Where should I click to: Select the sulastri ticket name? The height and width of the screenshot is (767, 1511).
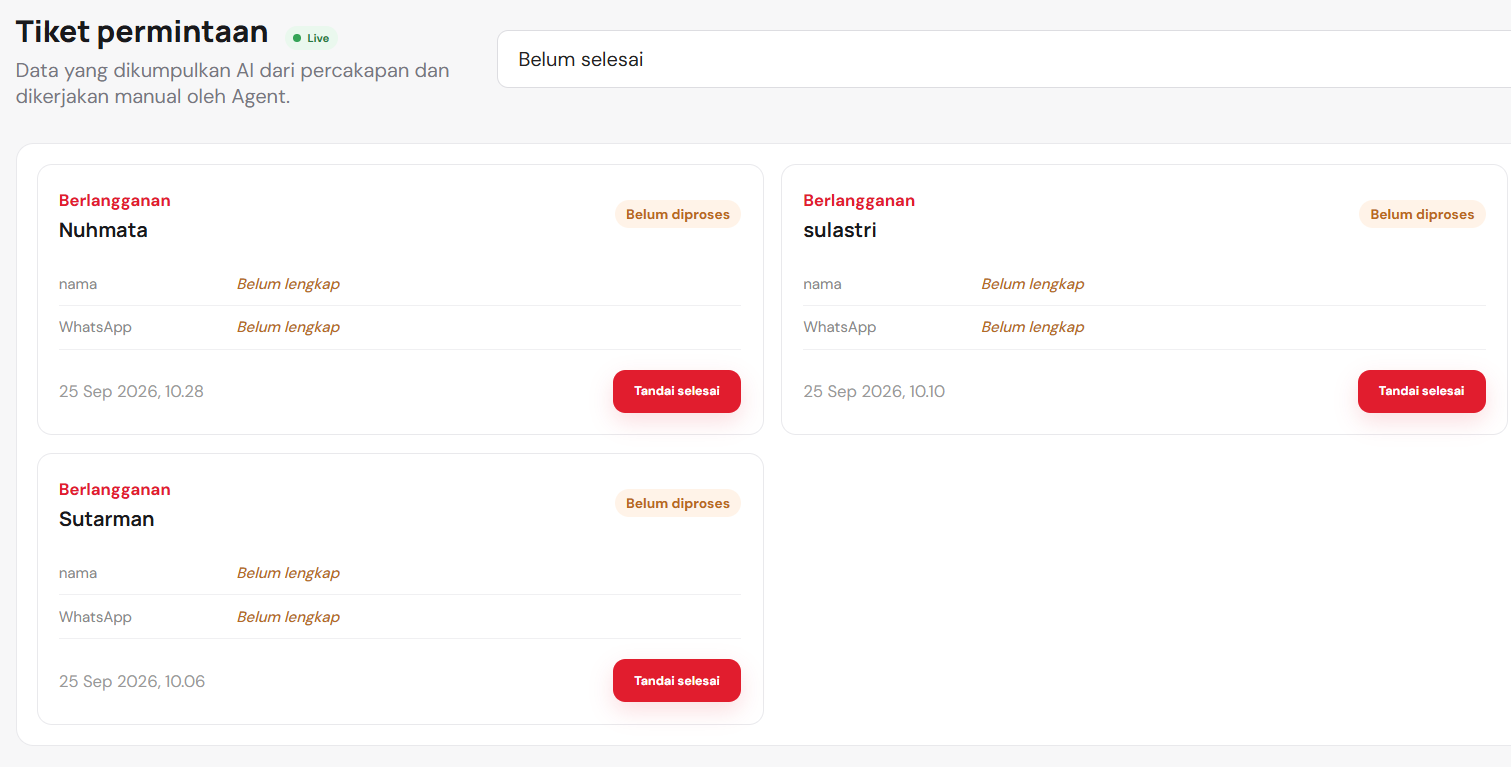coord(840,230)
